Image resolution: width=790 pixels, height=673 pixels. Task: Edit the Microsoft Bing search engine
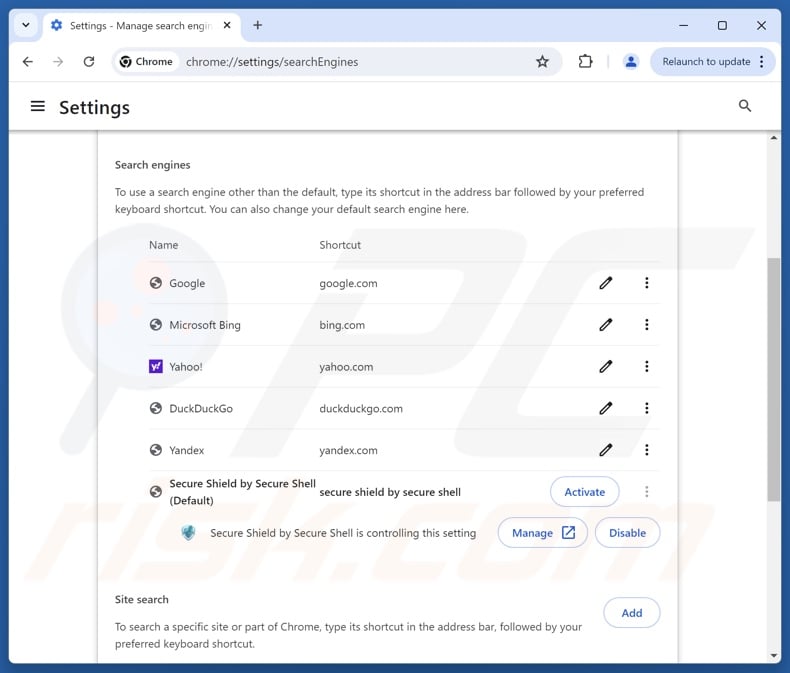(x=606, y=324)
